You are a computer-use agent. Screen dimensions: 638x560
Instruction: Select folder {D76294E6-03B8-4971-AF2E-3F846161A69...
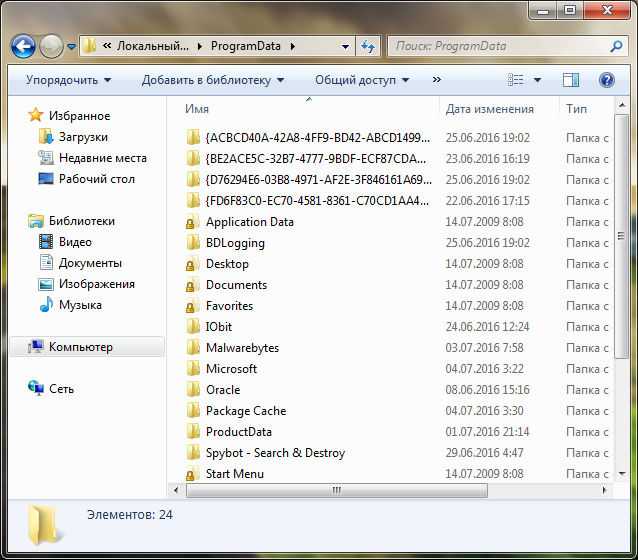(319, 180)
